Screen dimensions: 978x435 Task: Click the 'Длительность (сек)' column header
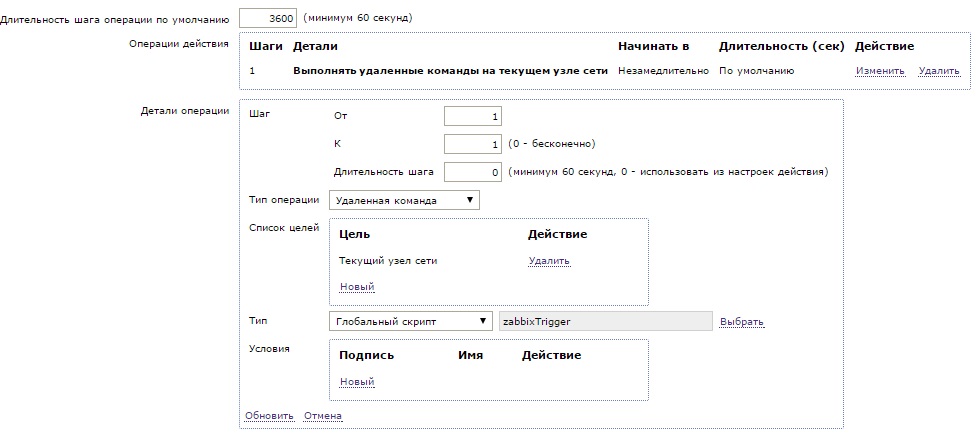pyautogui.click(x=781, y=46)
